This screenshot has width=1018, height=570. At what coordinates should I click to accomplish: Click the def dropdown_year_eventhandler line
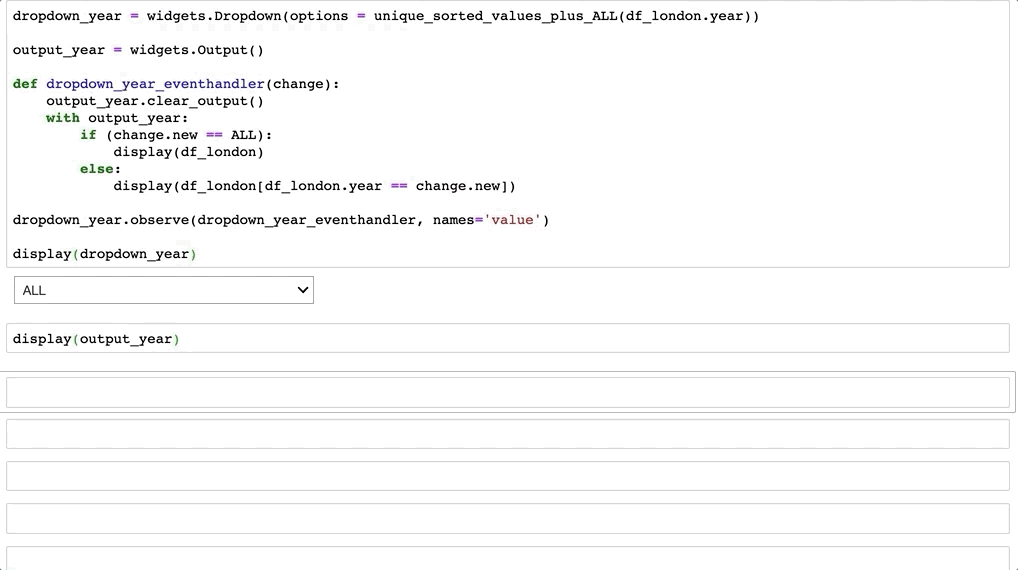(176, 84)
